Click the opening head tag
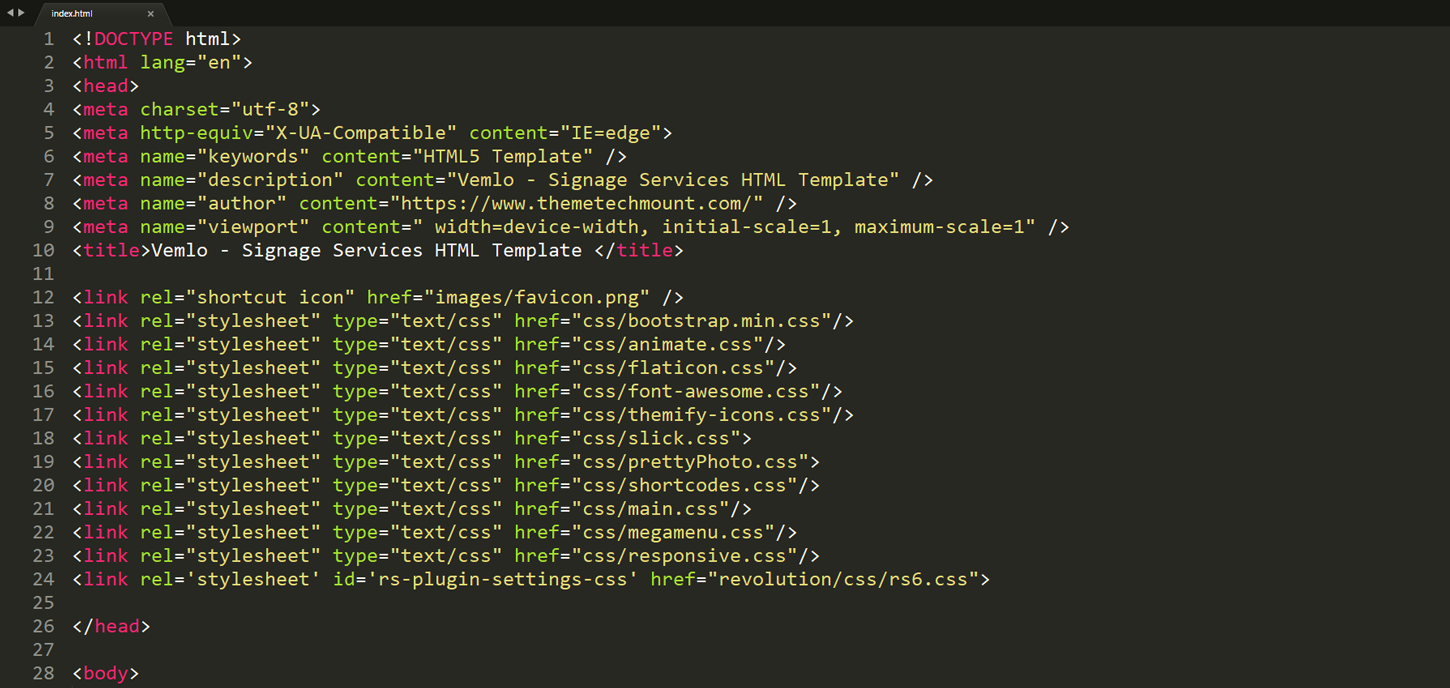The image size is (1450, 688). coord(106,86)
